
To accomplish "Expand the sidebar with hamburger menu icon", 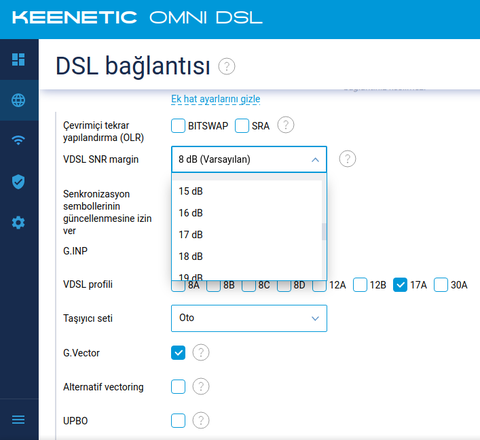I will point(18,420).
